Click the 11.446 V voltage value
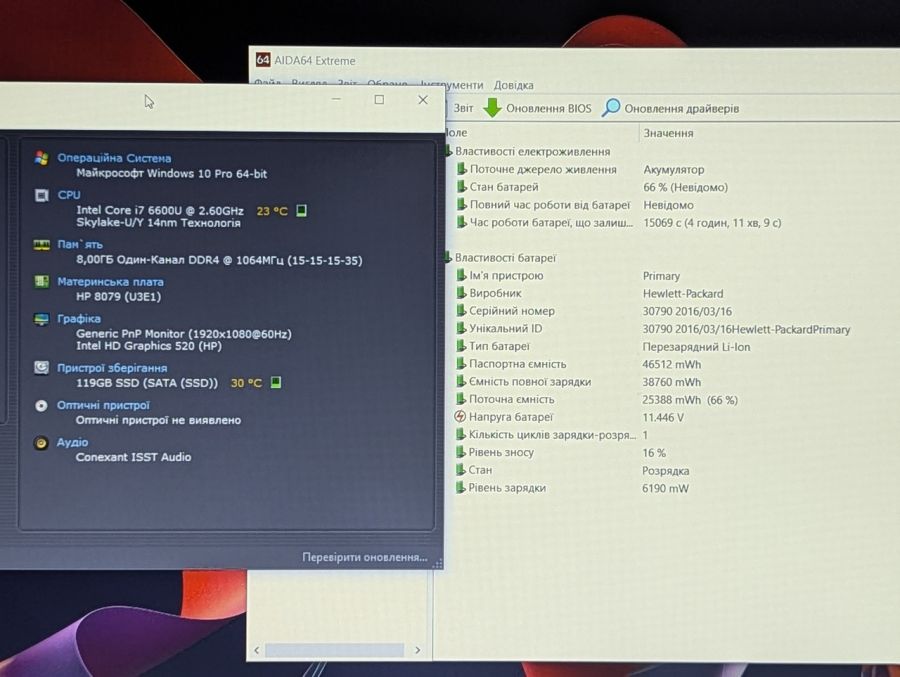Screen dimensions: 900x677 tap(663, 417)
